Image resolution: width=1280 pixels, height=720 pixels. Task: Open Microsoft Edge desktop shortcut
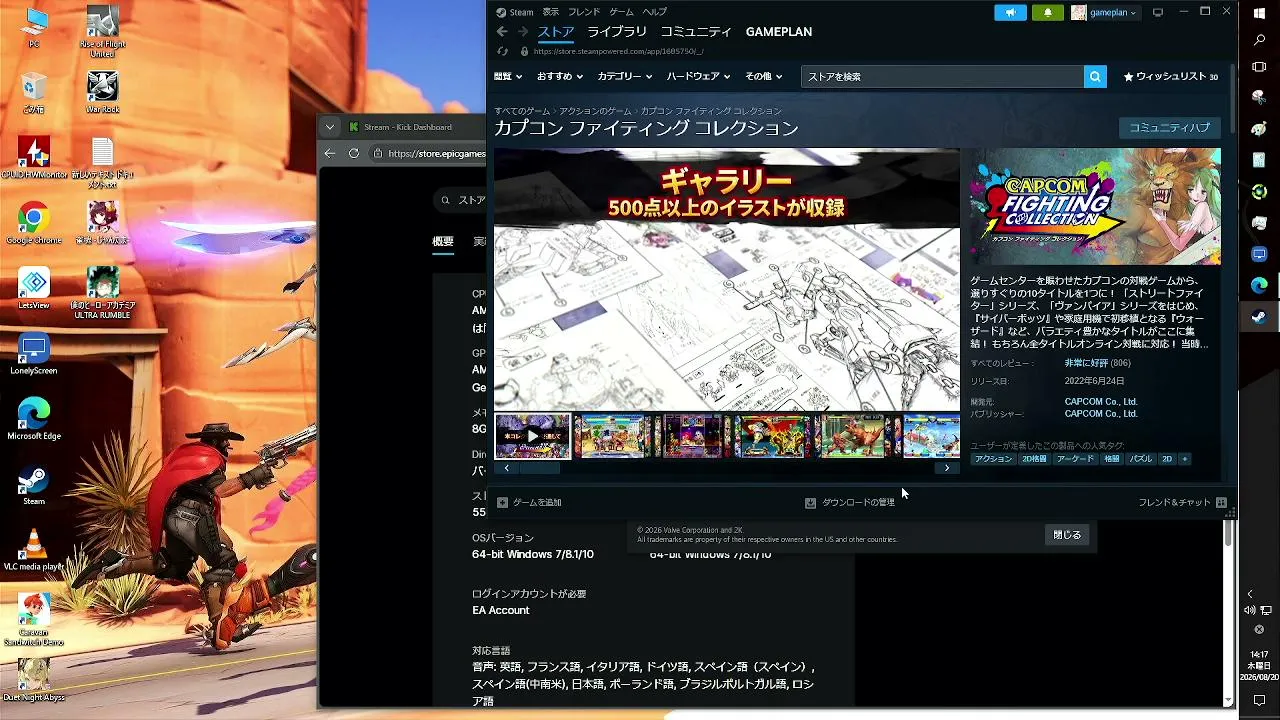tap(34, 419)
